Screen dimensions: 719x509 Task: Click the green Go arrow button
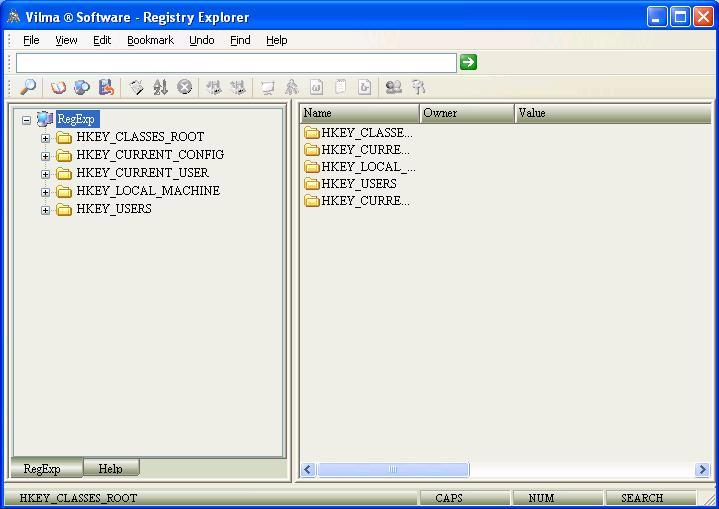coord(468,62)
